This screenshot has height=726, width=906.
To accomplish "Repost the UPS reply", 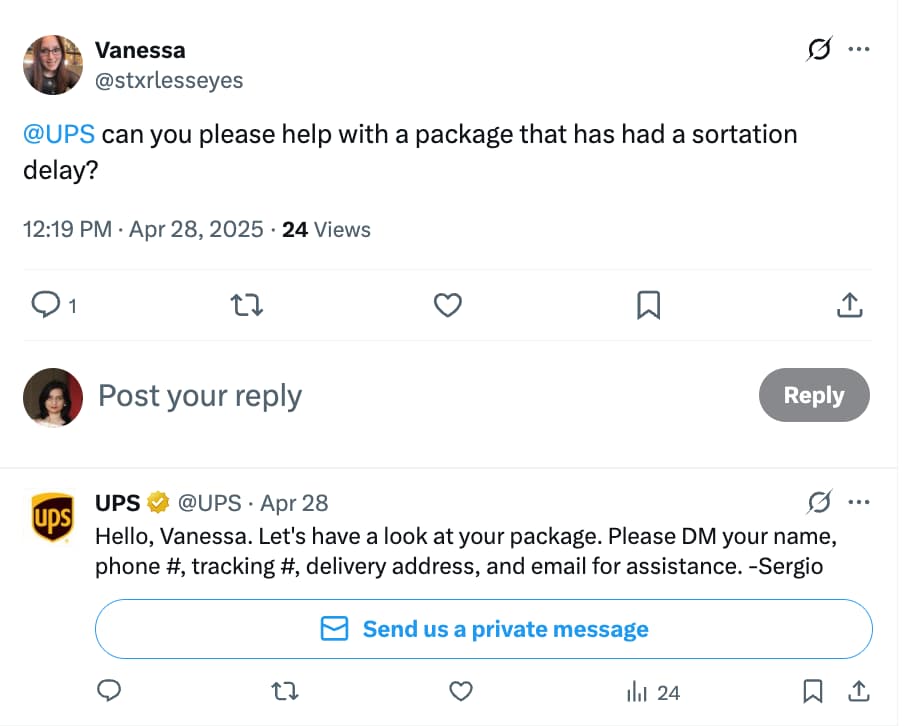I will click(284, 691).
